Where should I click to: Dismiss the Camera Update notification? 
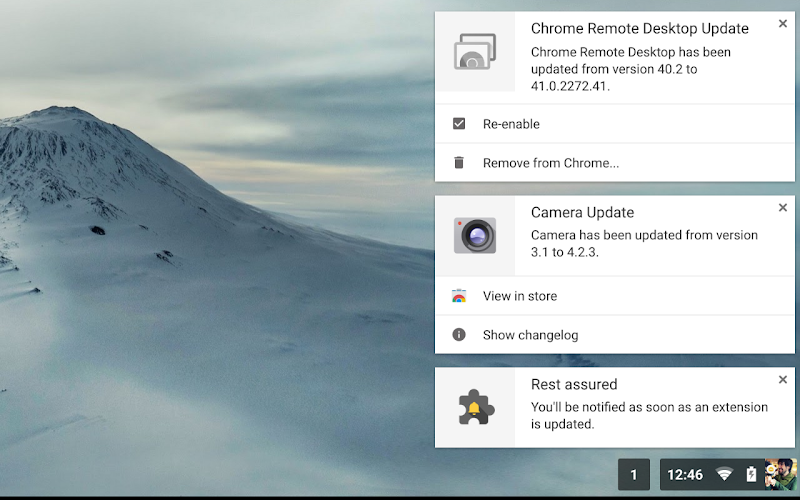[783, 208]
